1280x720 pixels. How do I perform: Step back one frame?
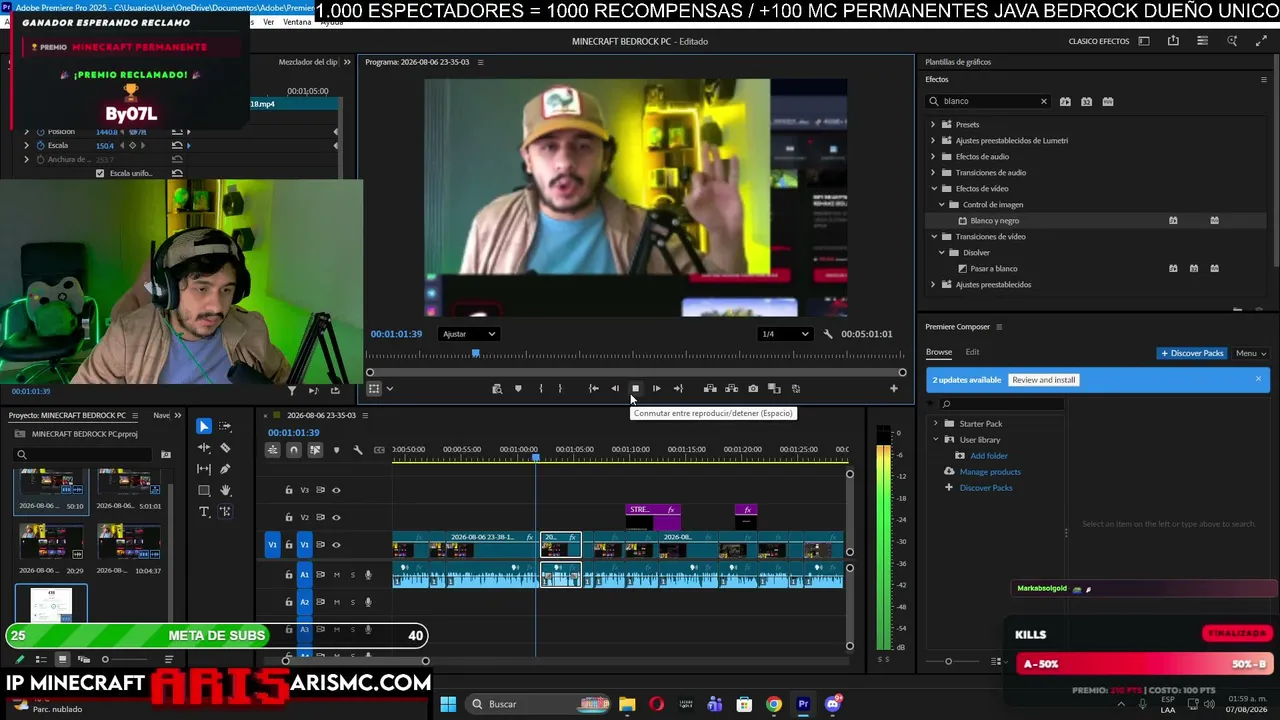tap(614, 389)
